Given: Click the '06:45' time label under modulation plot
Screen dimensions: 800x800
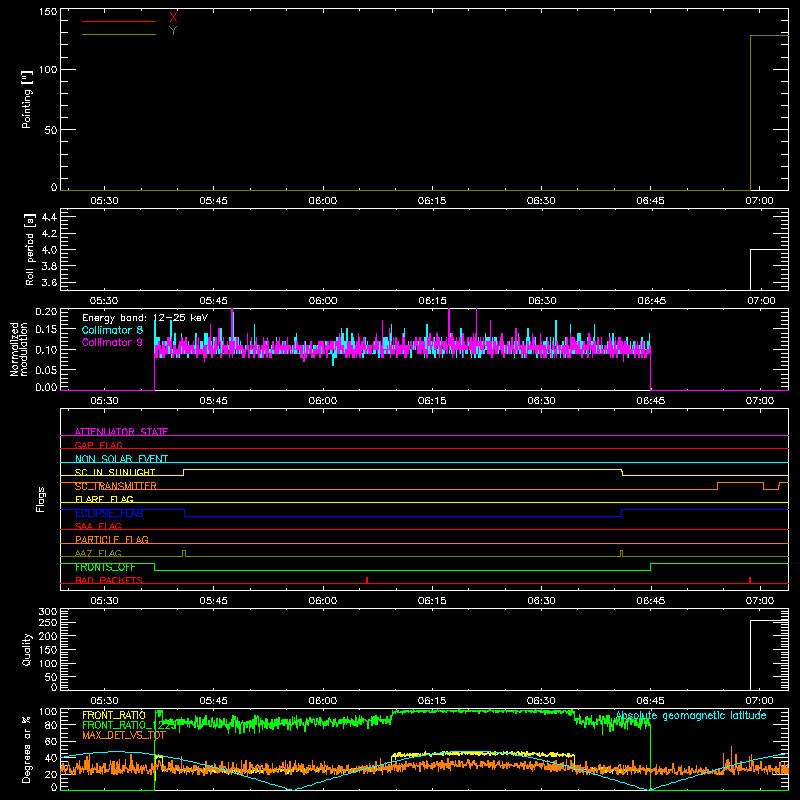Looking at the screenshot, I should 651,401.
